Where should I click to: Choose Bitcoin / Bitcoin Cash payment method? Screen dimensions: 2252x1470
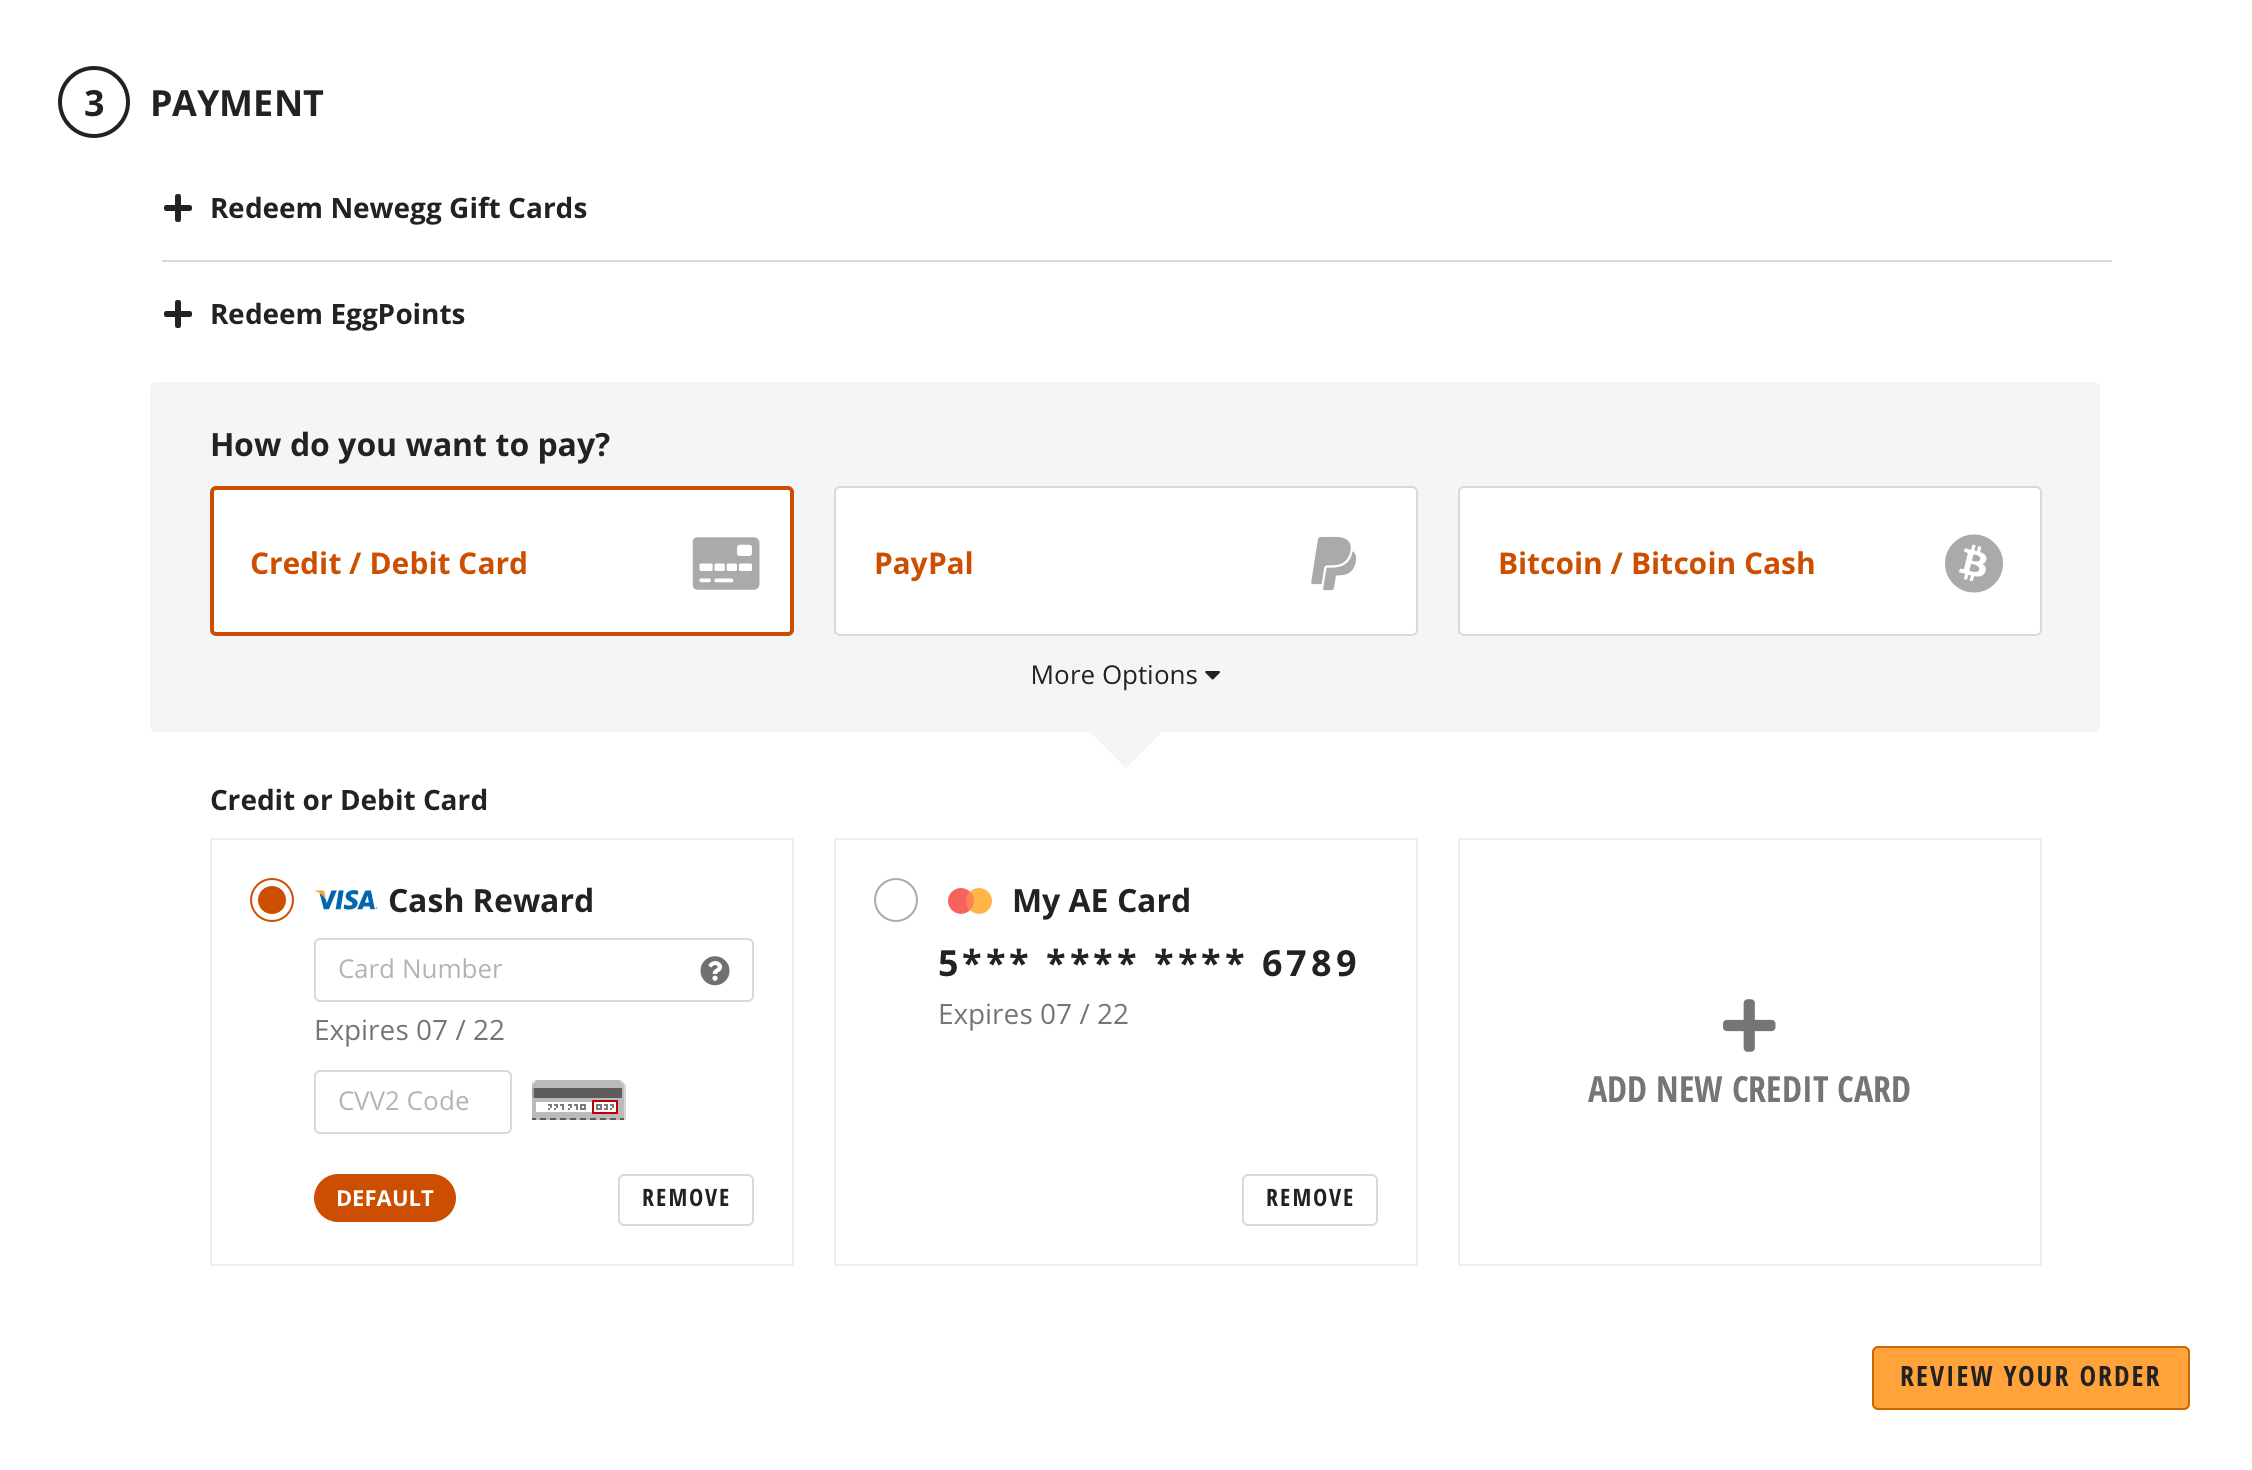[1749, 561]
